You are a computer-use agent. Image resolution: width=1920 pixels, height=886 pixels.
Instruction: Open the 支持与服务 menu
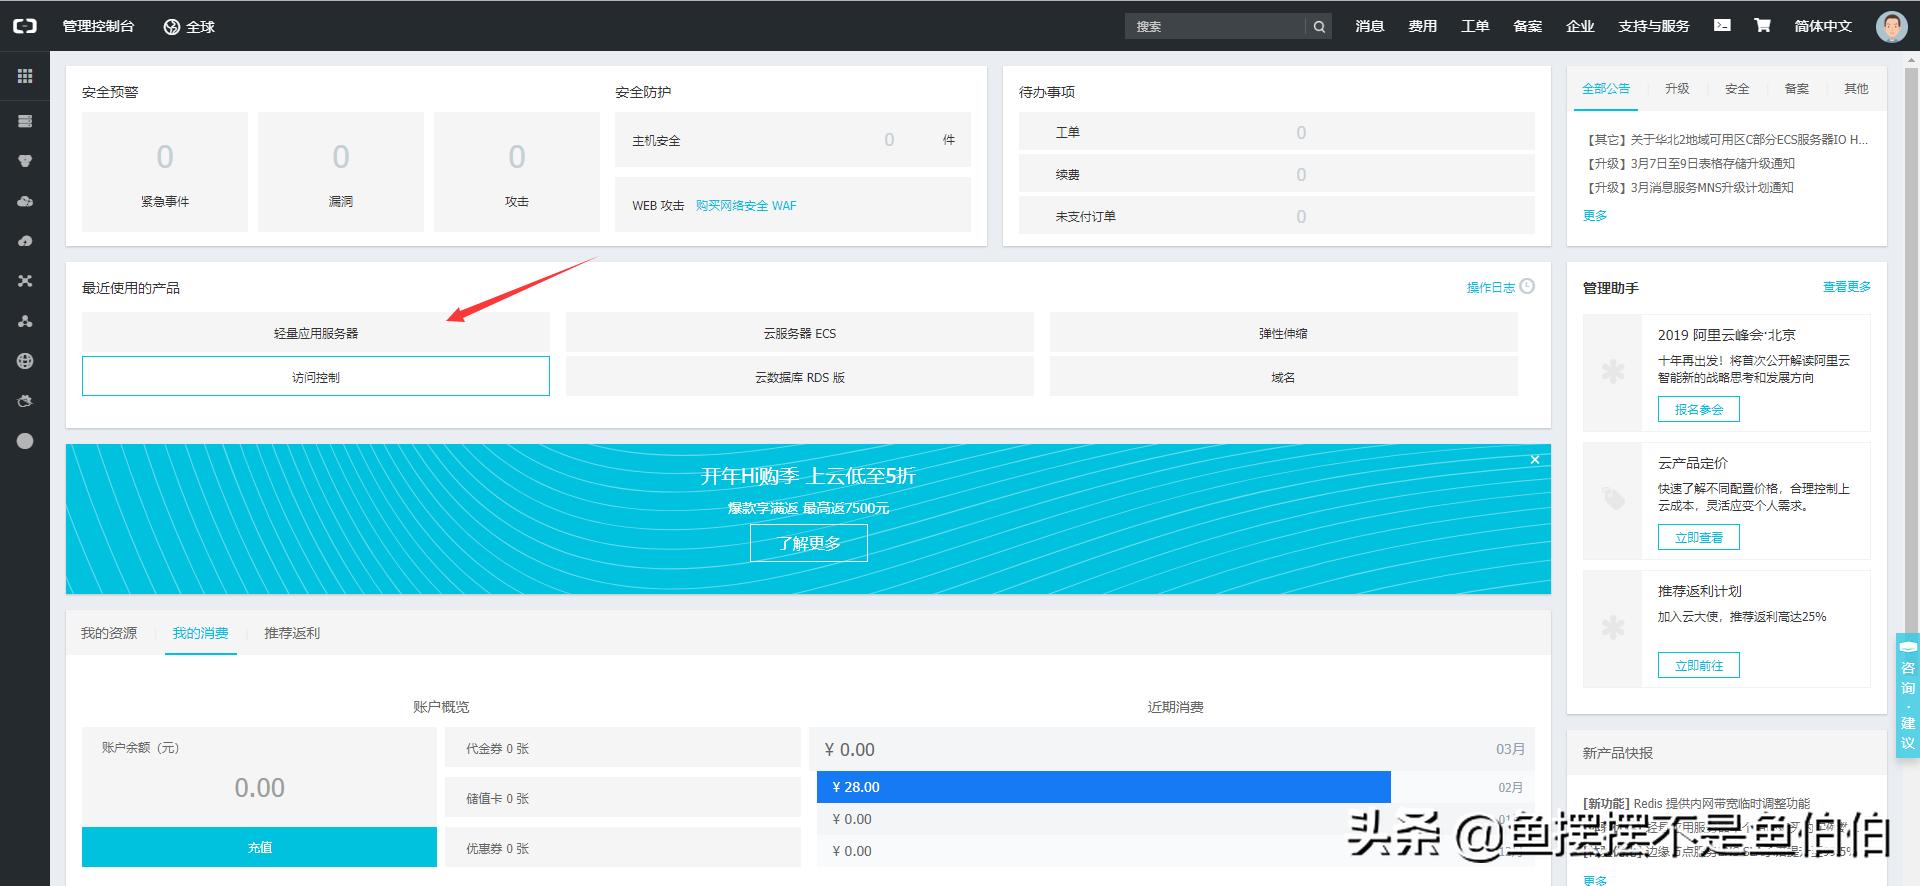[1654, 26]
